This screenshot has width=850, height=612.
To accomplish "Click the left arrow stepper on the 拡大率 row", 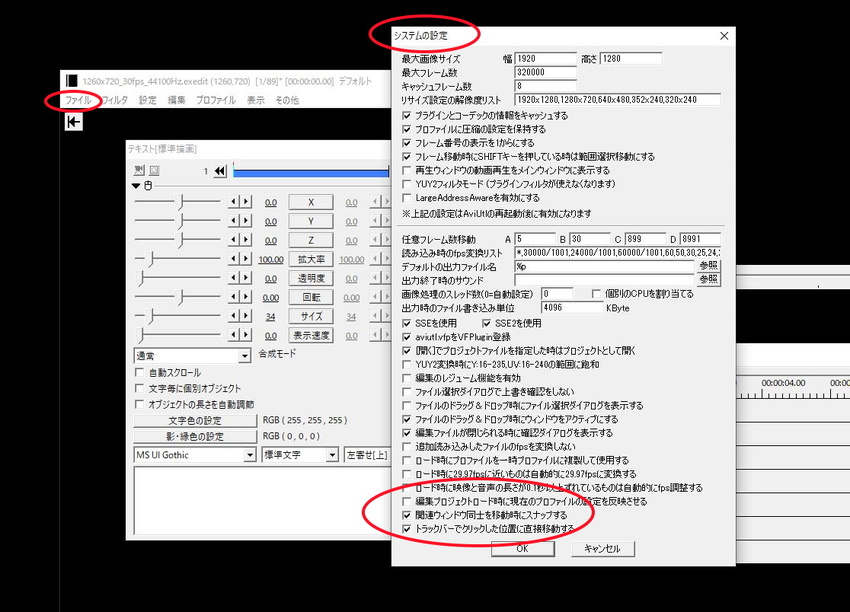I will 234,259.
